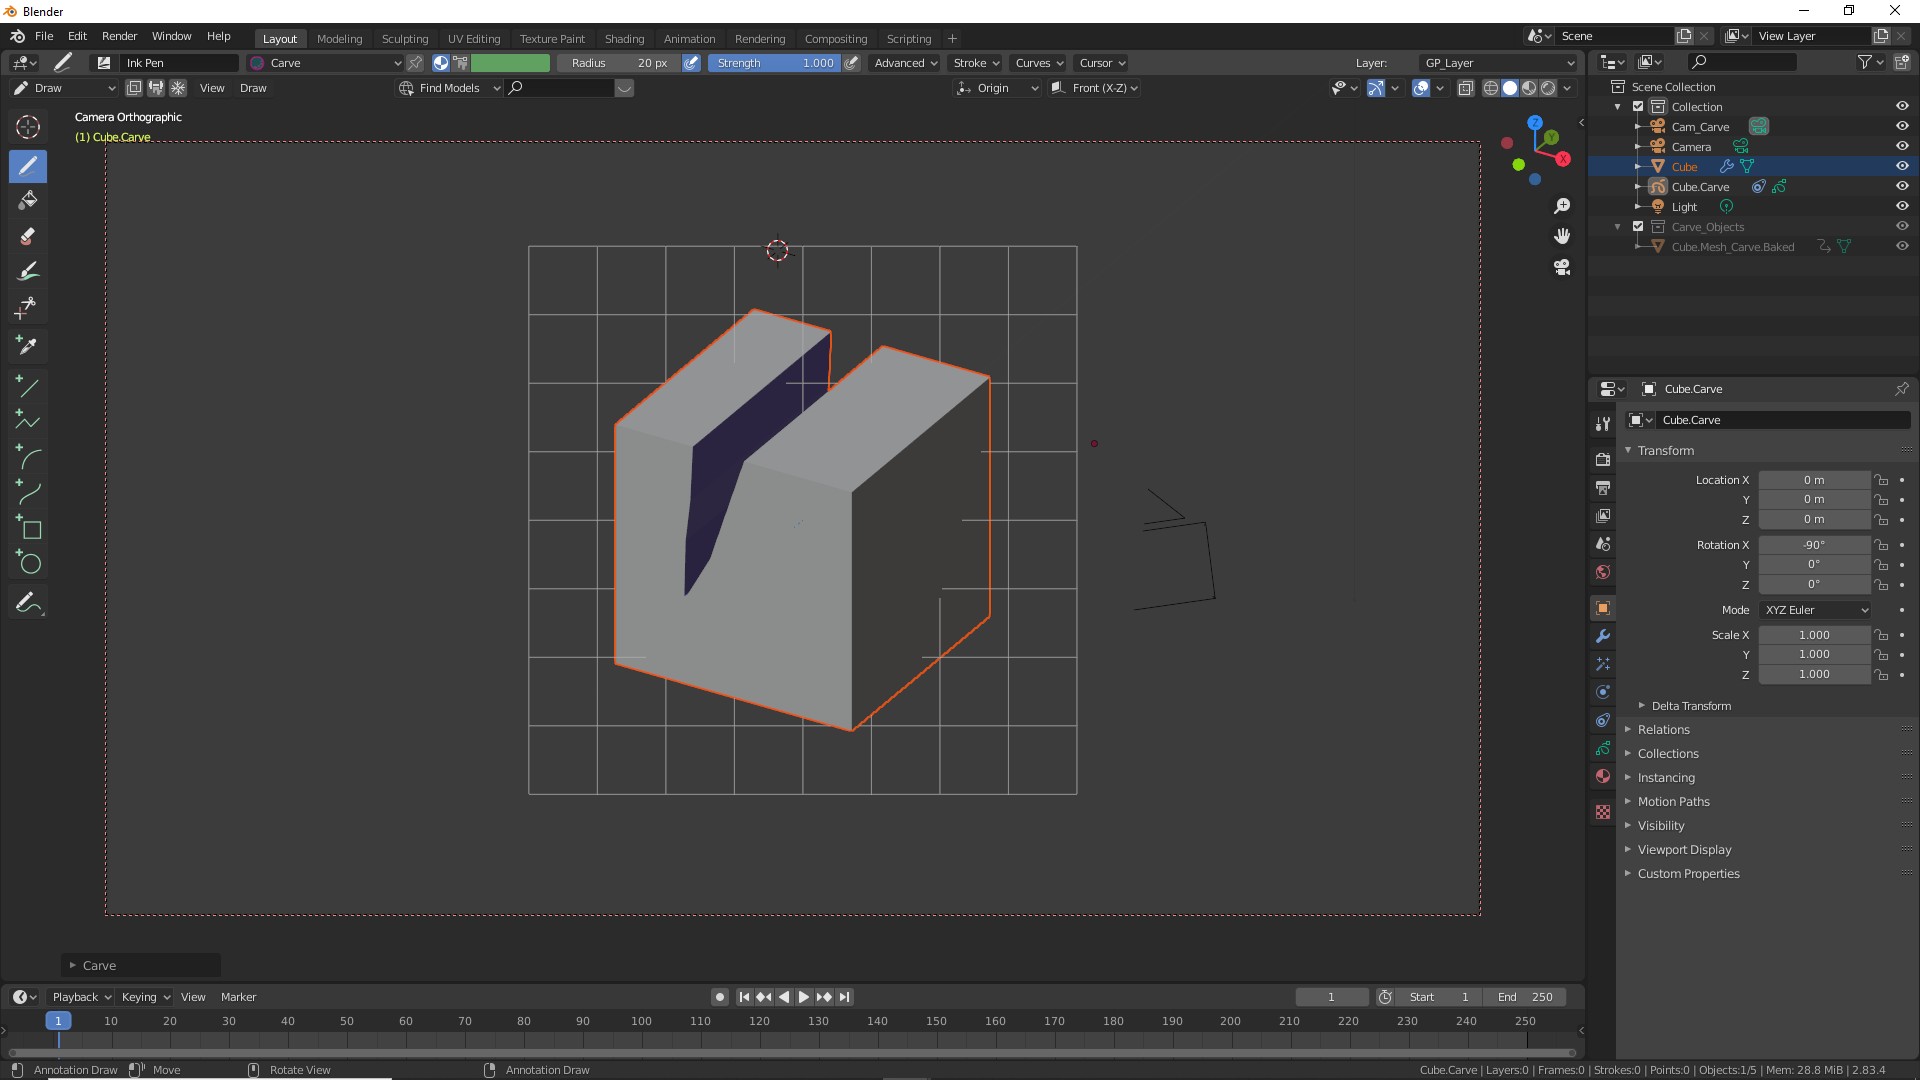This screenshot has width=1920, height=1080.
Task: Select the Erase tool
Action: [28, 234]
